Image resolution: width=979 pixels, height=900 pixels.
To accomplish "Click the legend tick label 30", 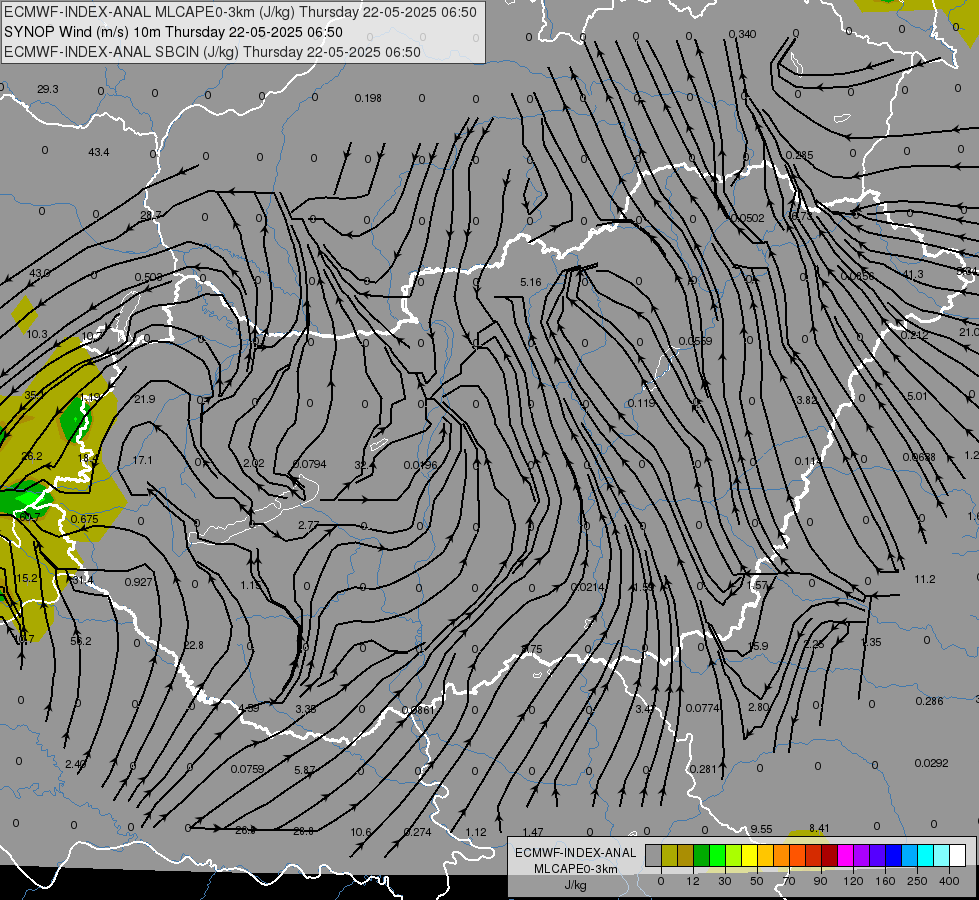I will pos(725,881).
